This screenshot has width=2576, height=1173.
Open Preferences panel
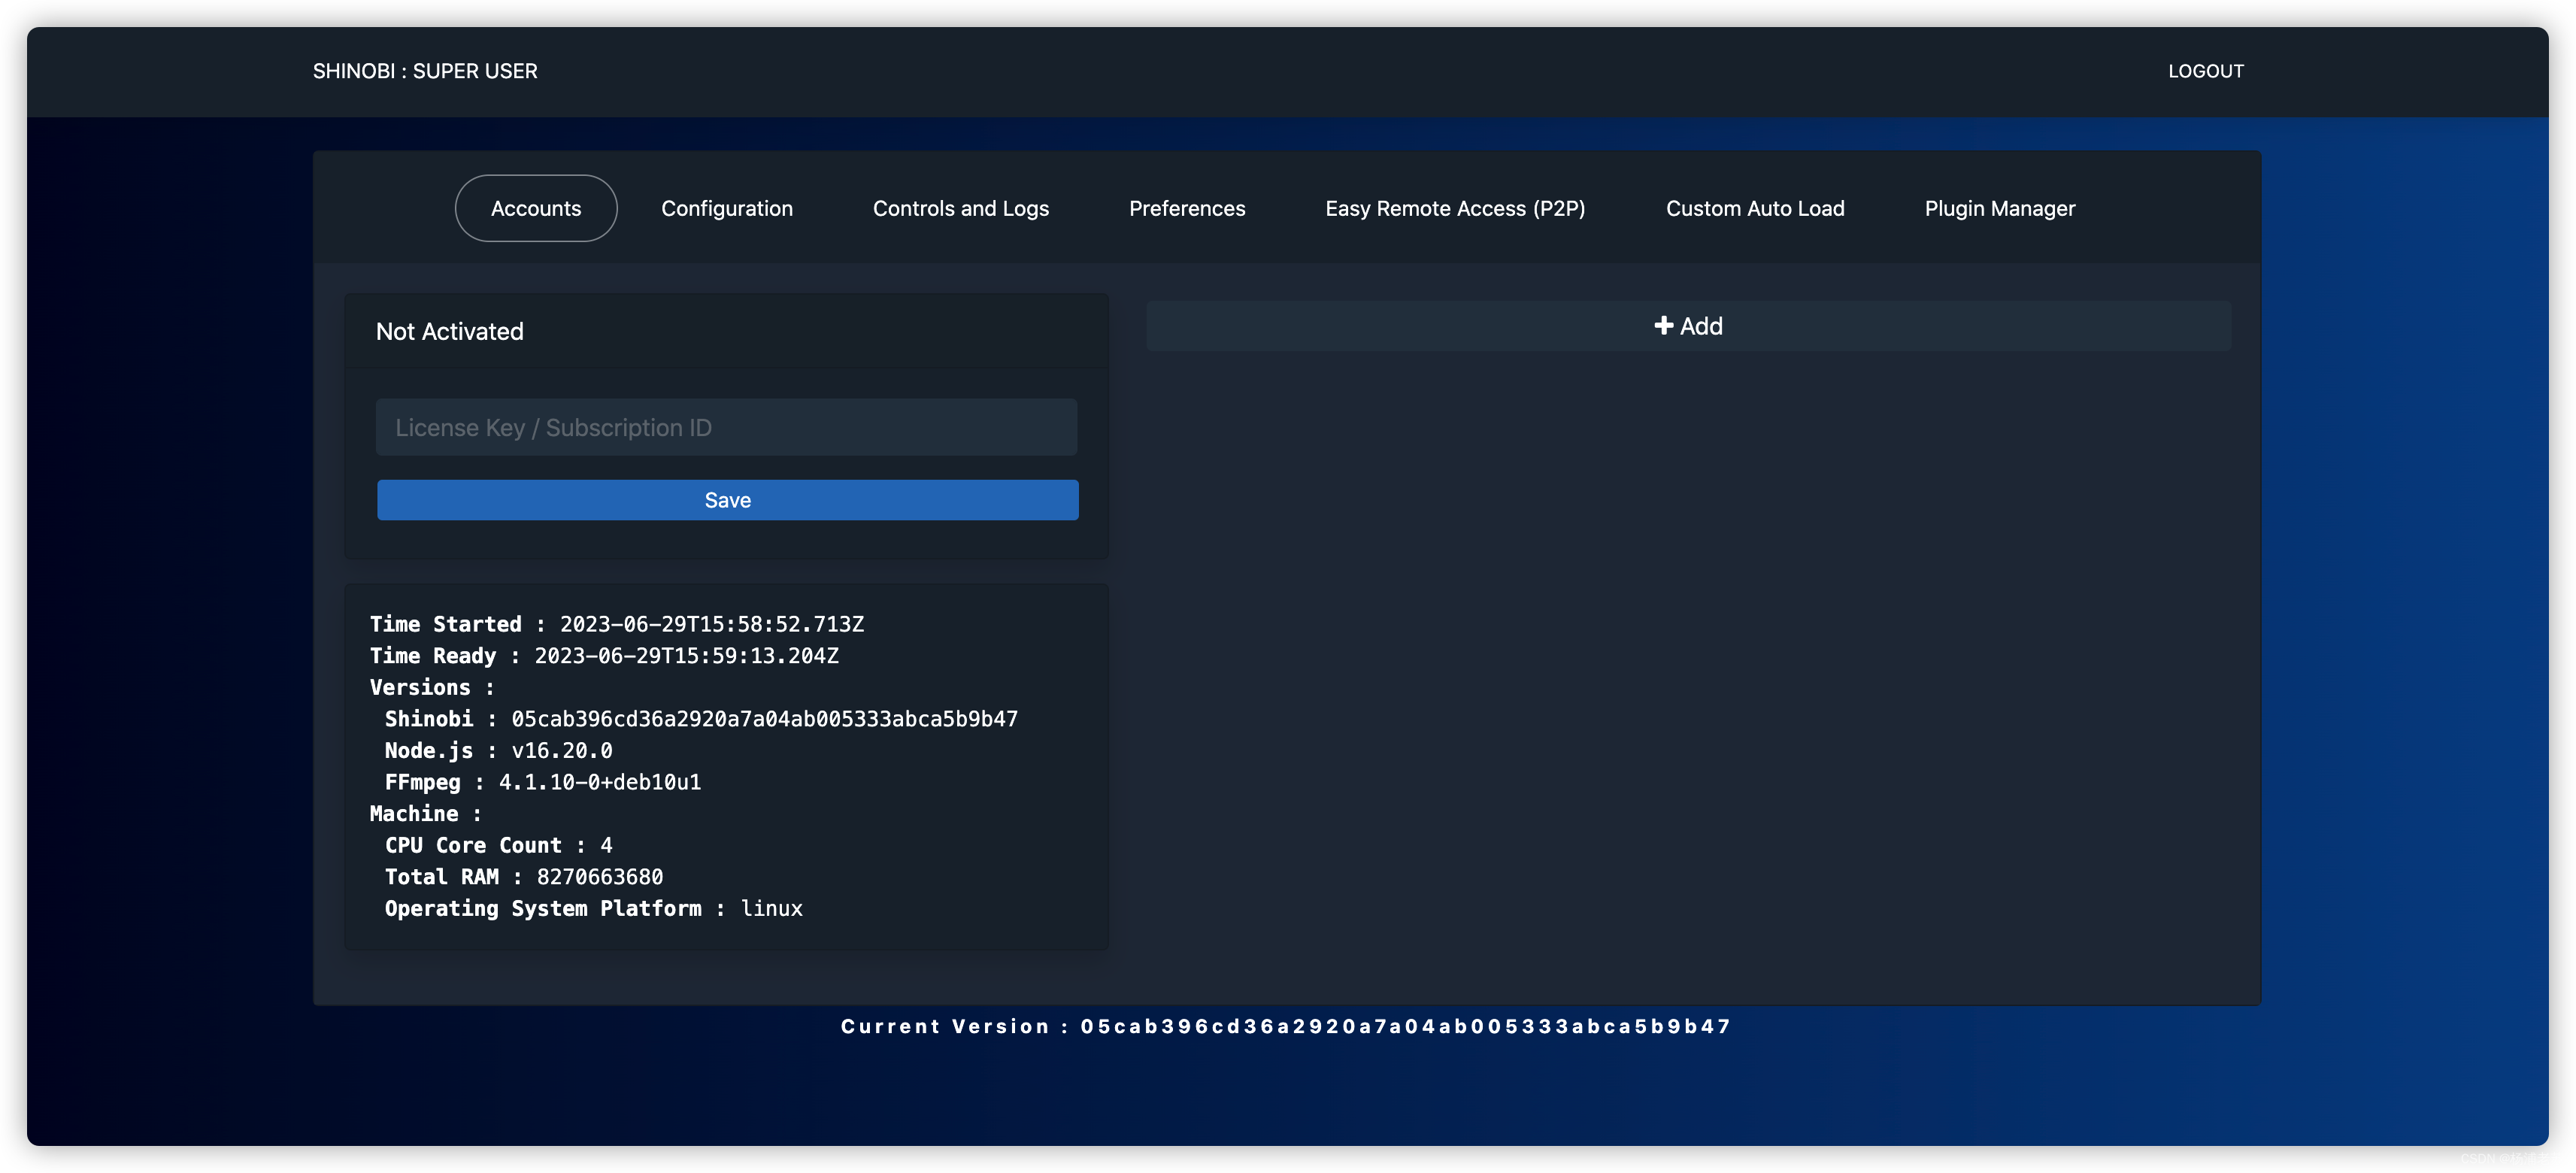(x=1188, y=207)
